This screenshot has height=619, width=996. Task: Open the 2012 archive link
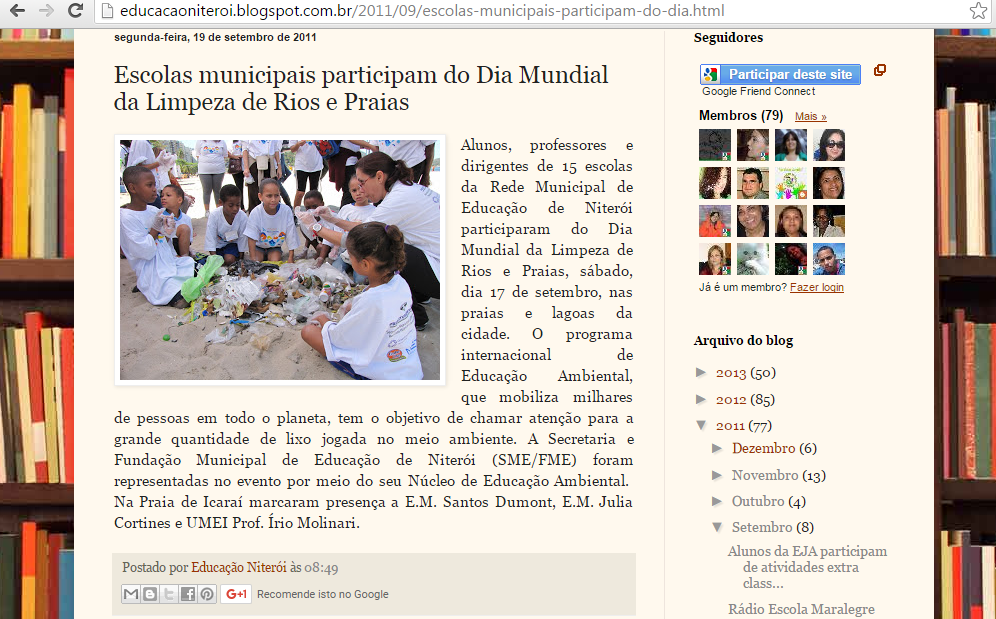coord(730,400)
